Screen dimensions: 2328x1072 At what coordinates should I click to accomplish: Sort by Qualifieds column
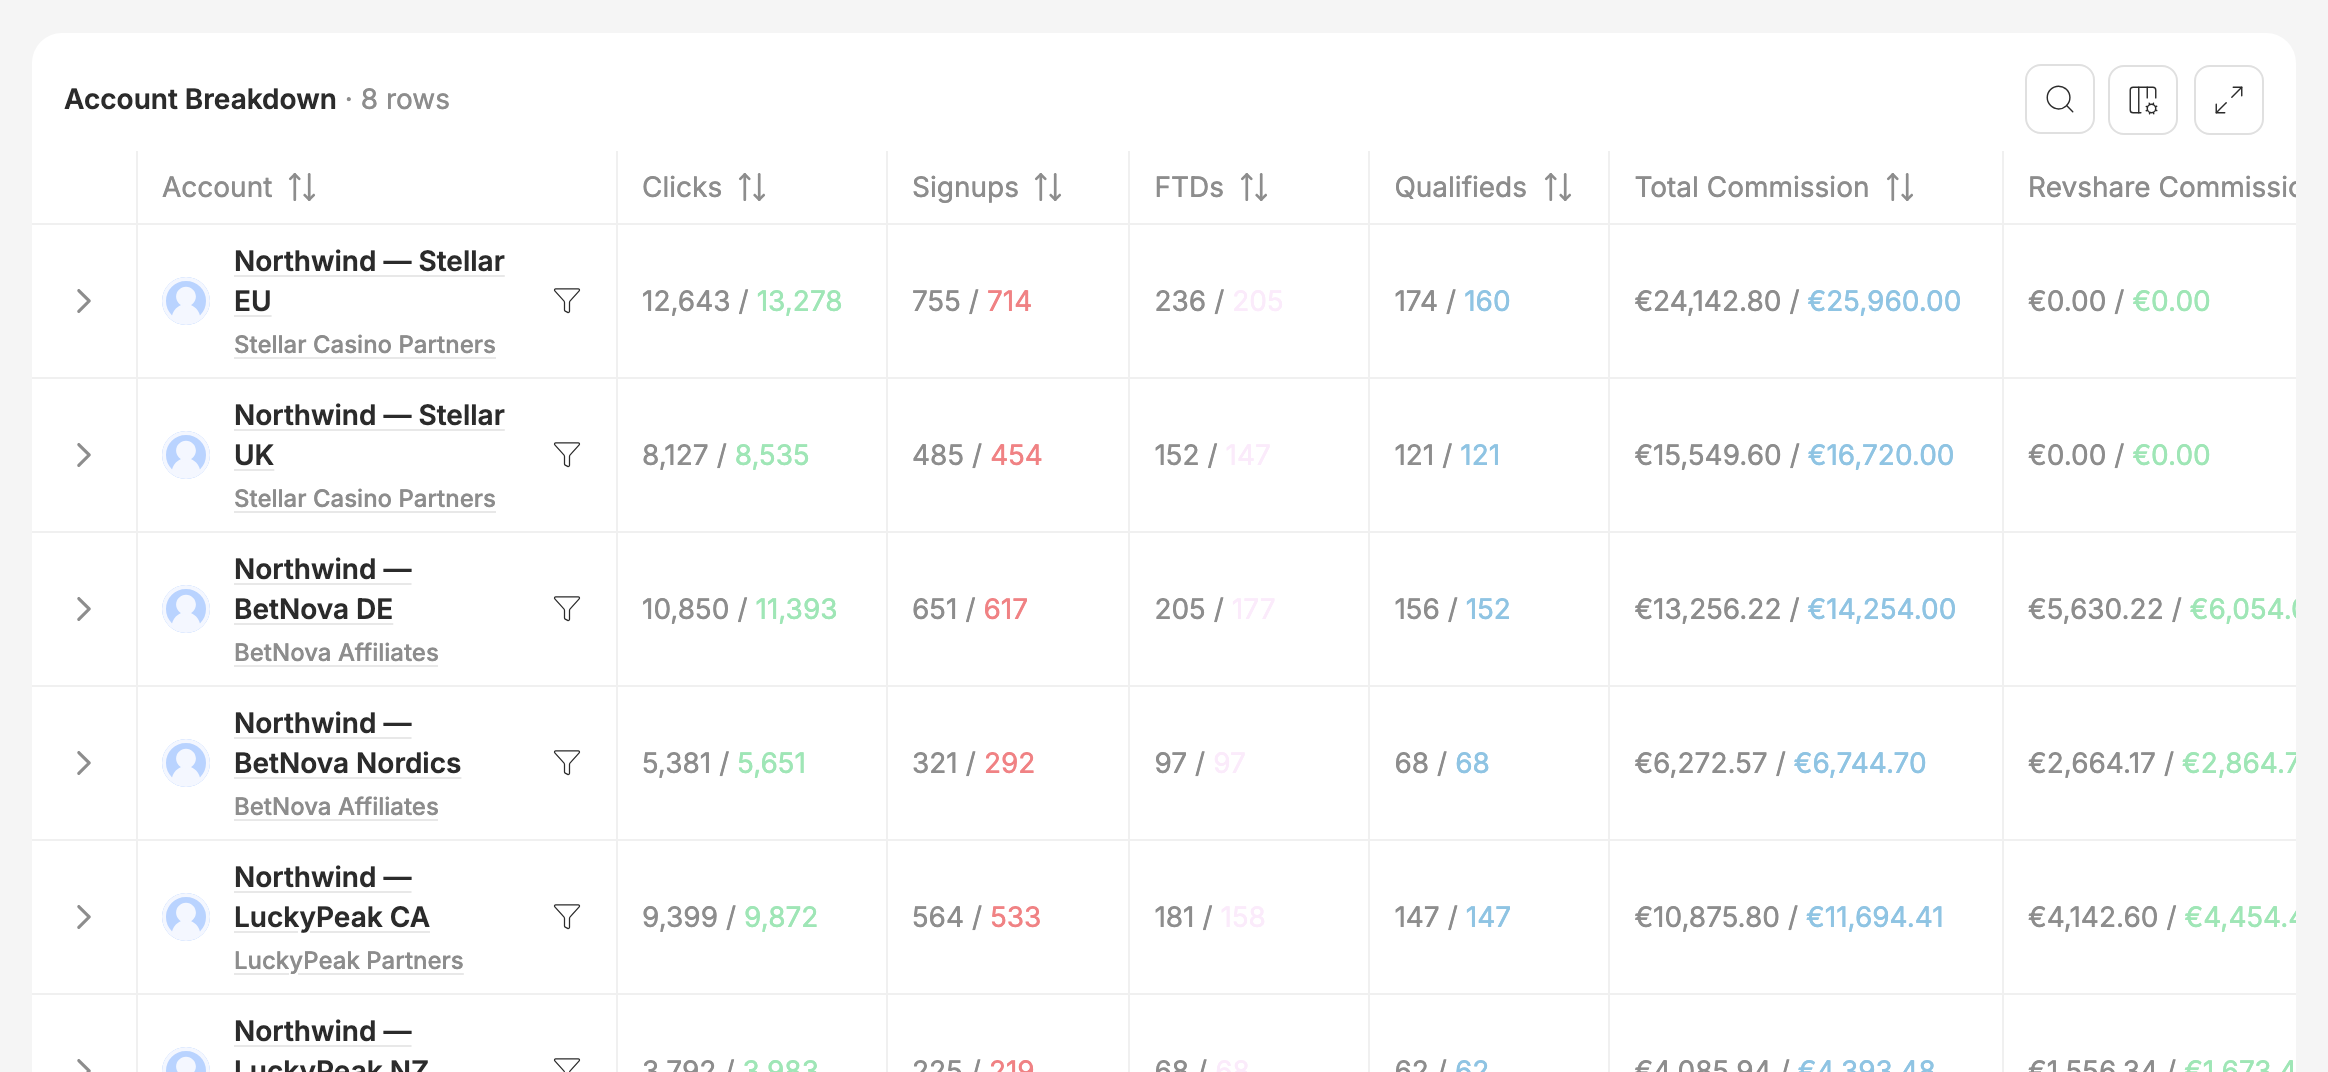pos(1558,187)
